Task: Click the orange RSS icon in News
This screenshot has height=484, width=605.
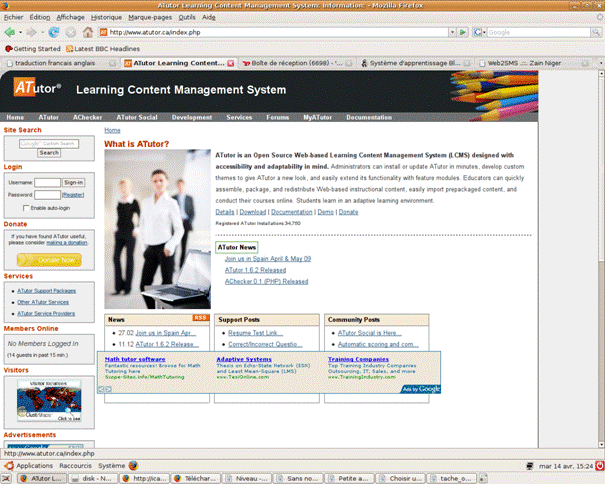Action: pos(200,318)
